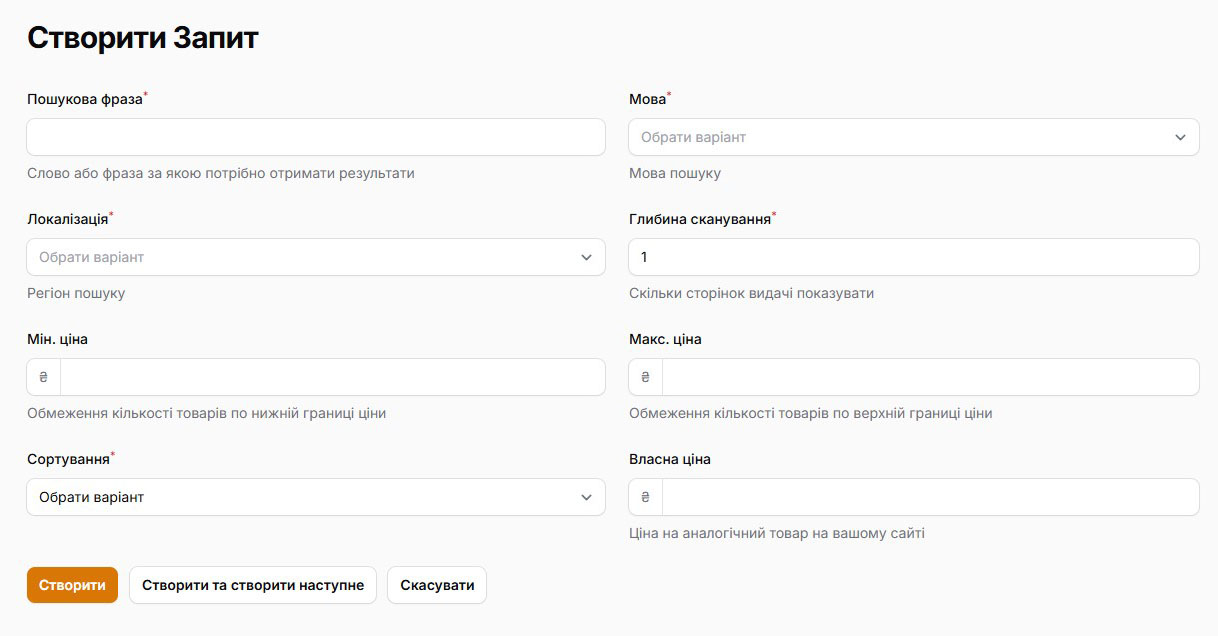Click the hryvnia symbol in Мін. ціна
Viewport: 1218px width, 636px height.
(x=43, y=377)
